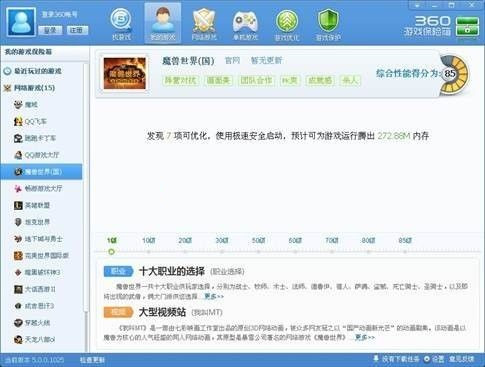485x367 pixels.
Task: Open the 网络游戏 crossed-swords toolbar icon
Action: [204, 24]
